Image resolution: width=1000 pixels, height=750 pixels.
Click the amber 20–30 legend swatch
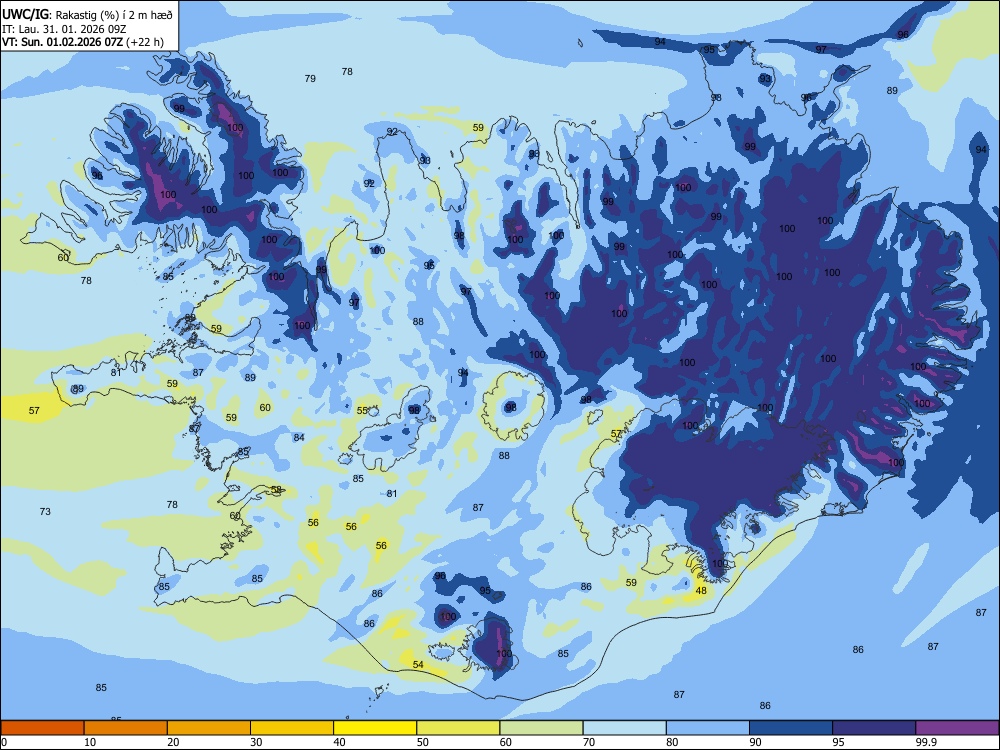click(209, 728)
